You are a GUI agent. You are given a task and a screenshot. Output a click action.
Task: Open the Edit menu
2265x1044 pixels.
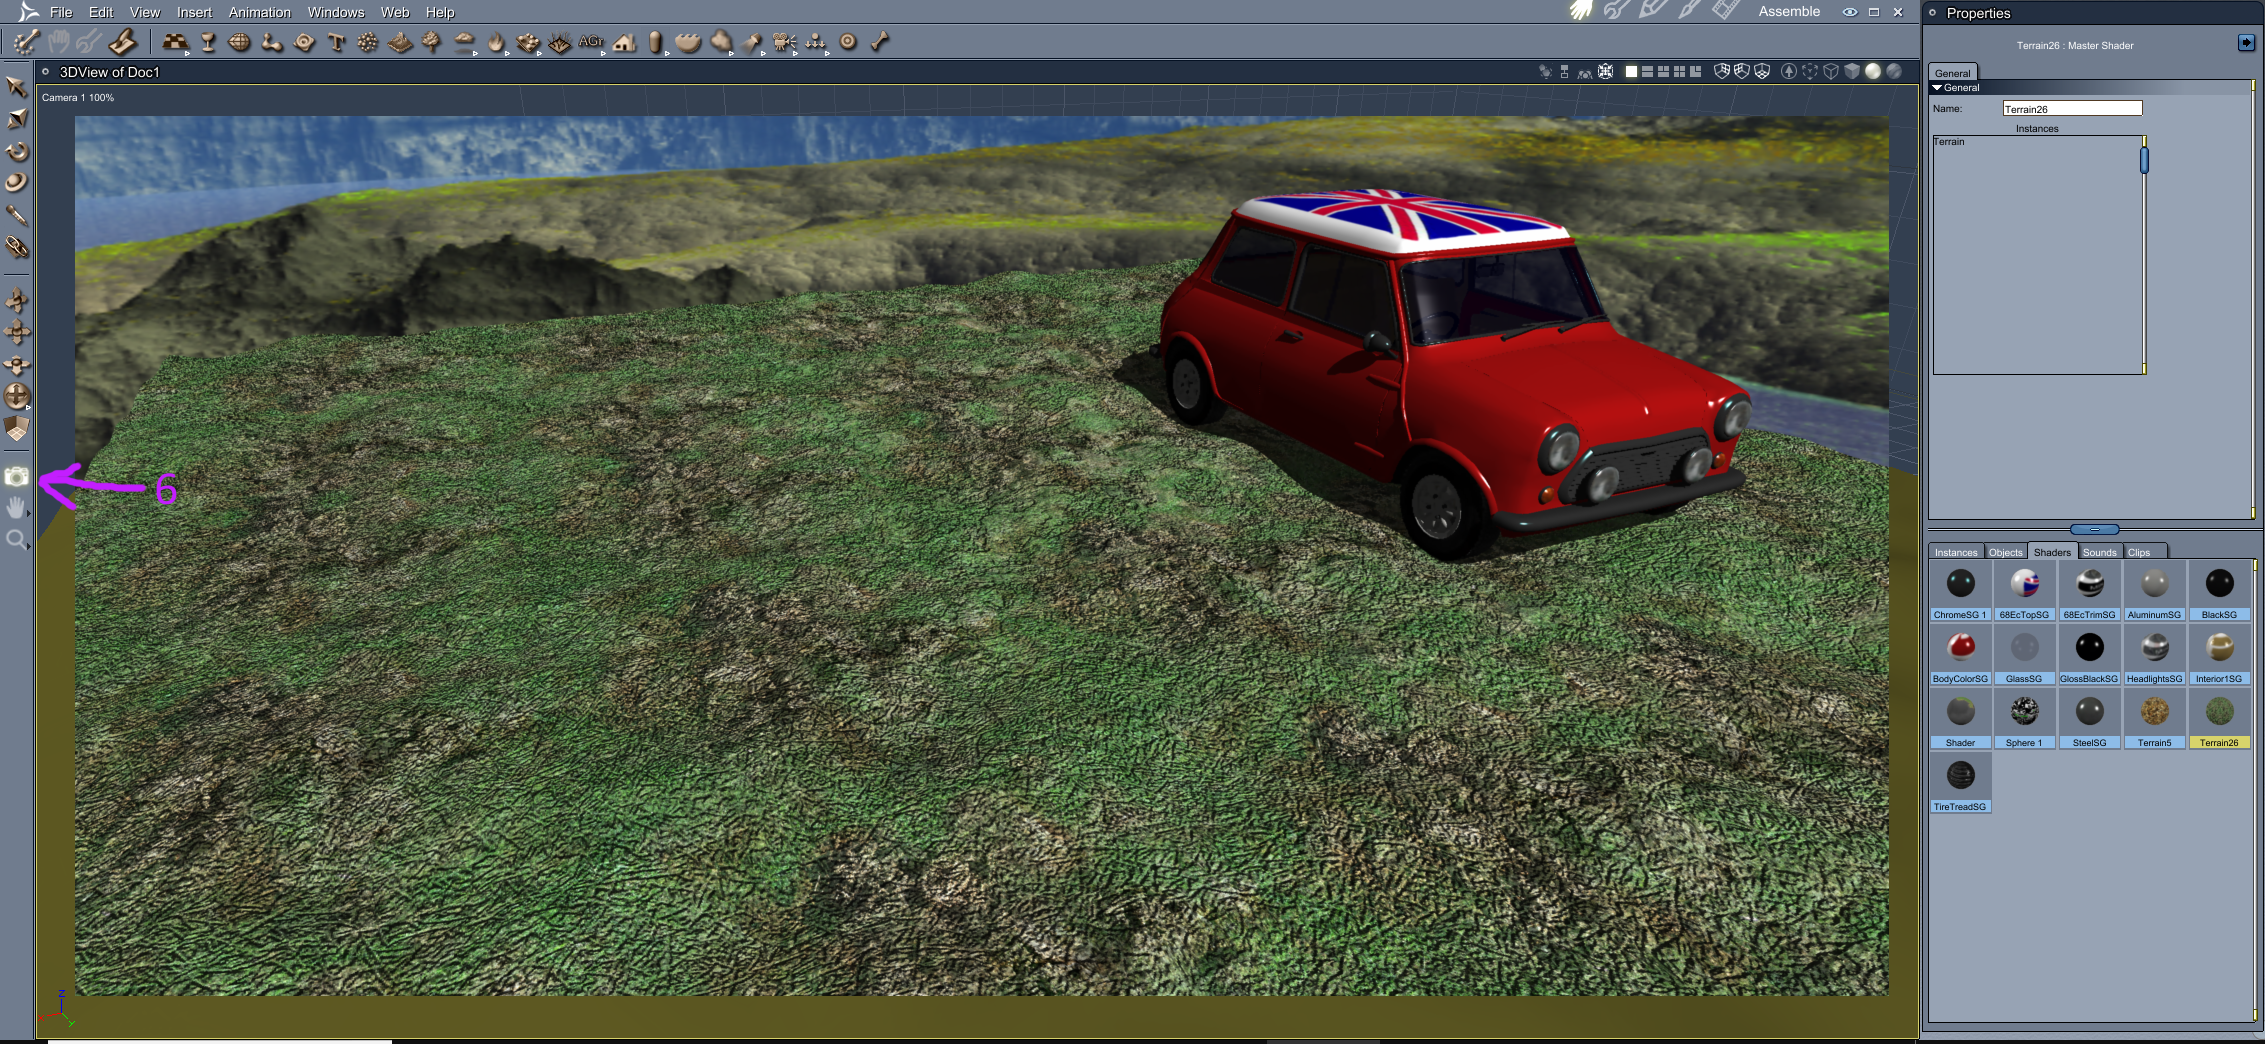pyautogui.click(x=101, y=12)
